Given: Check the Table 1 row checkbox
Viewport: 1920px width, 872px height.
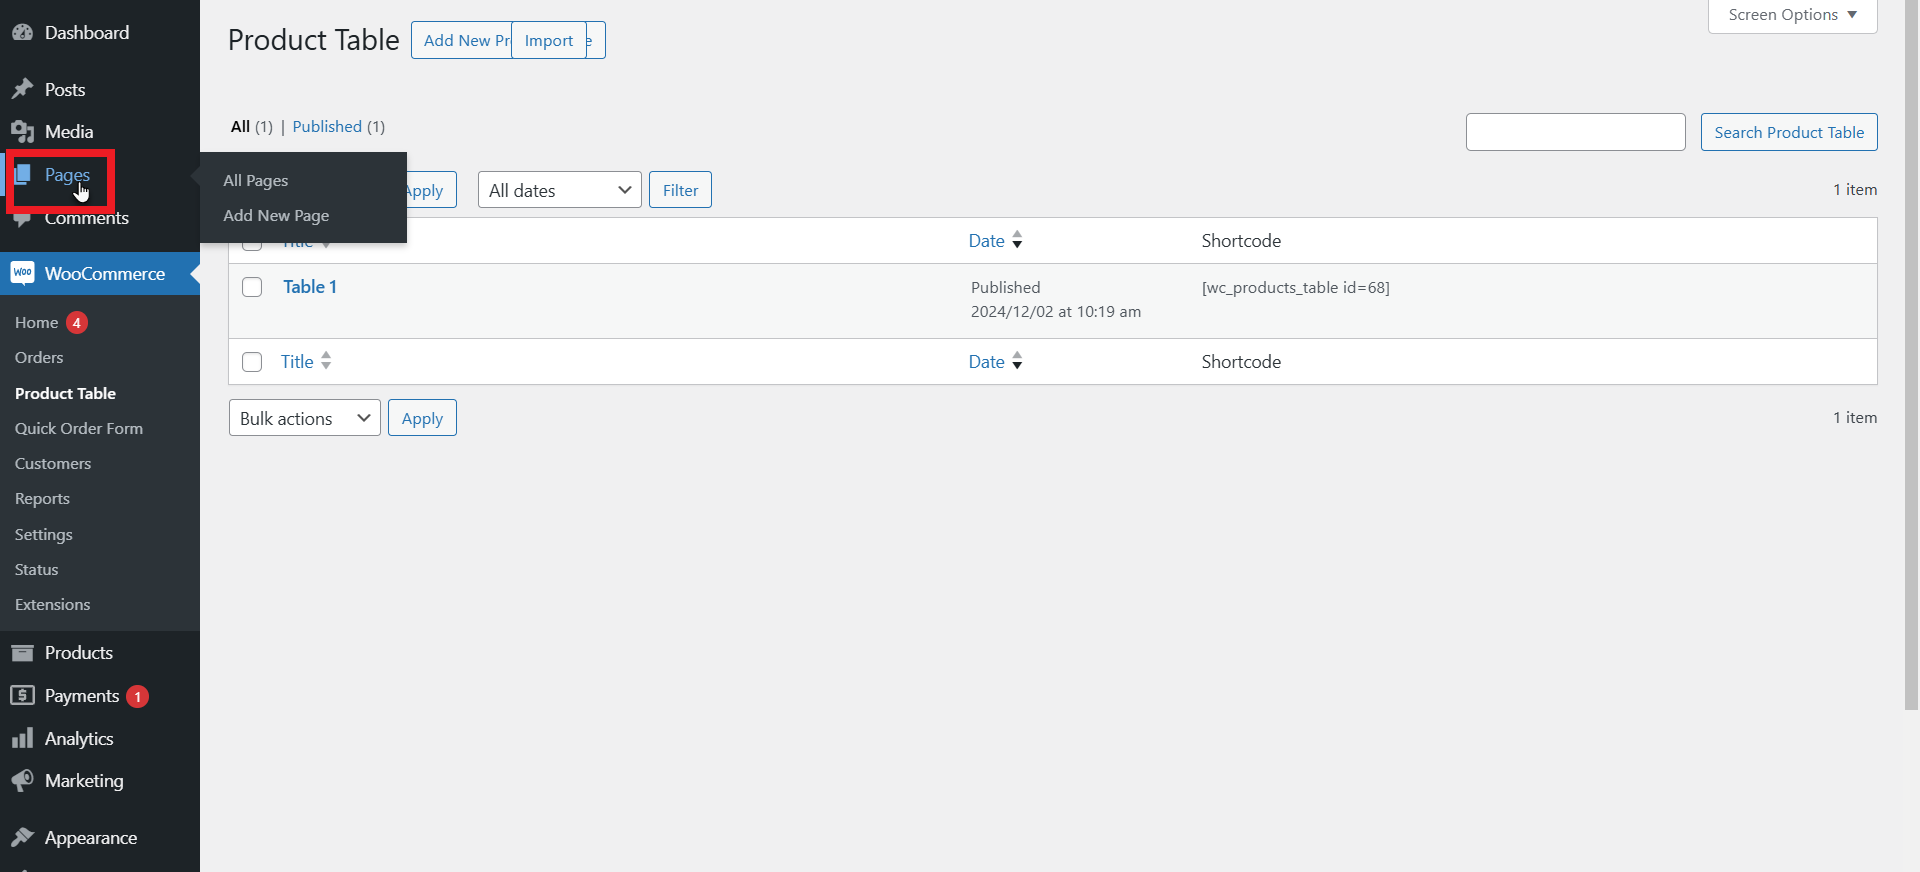Looking at the screenshot, I should click(252, 287).
